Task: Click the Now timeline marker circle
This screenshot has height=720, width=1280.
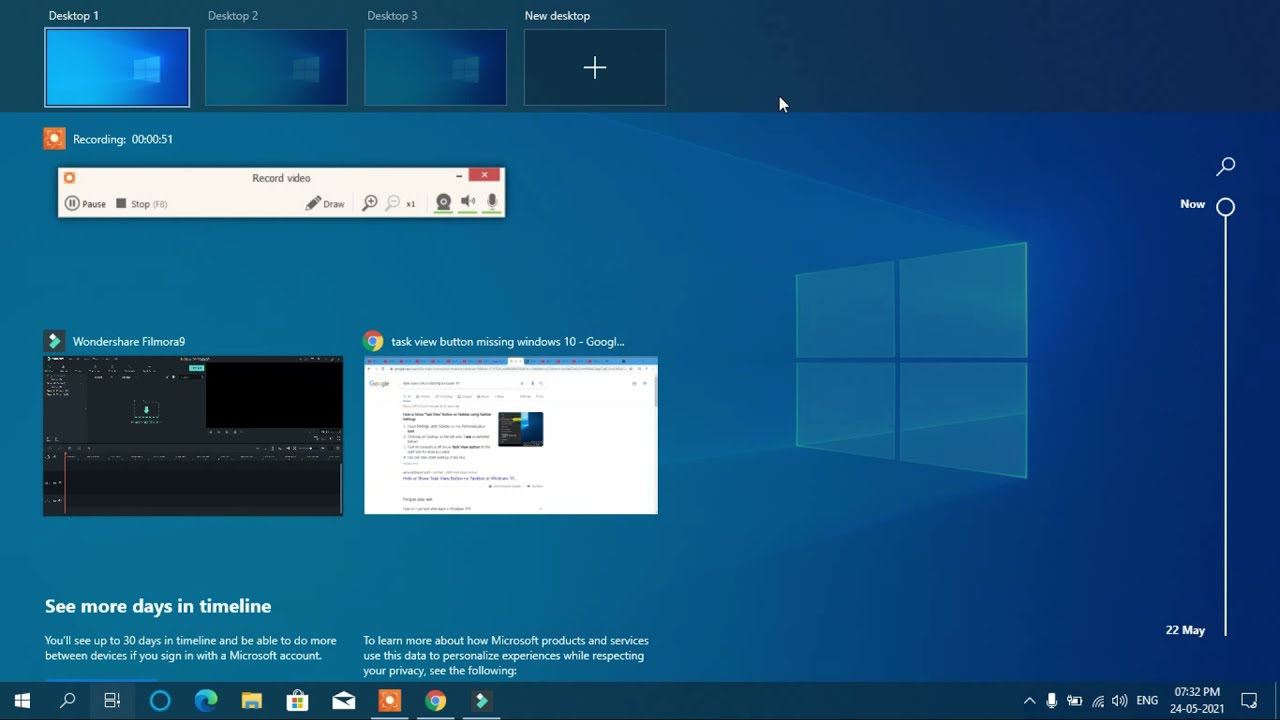Action: tap(1226, 207)
